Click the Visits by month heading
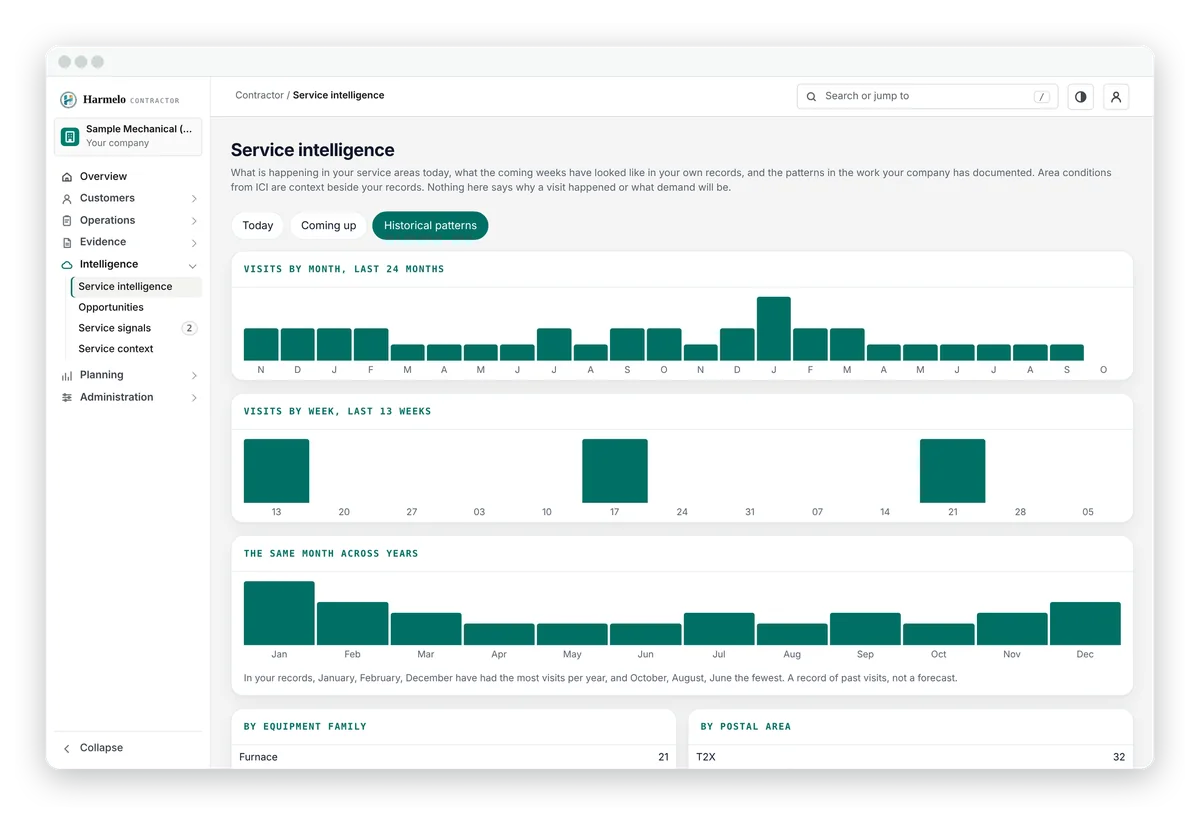The width and height of the screenshot is (1200, 815). coord(344,269)
